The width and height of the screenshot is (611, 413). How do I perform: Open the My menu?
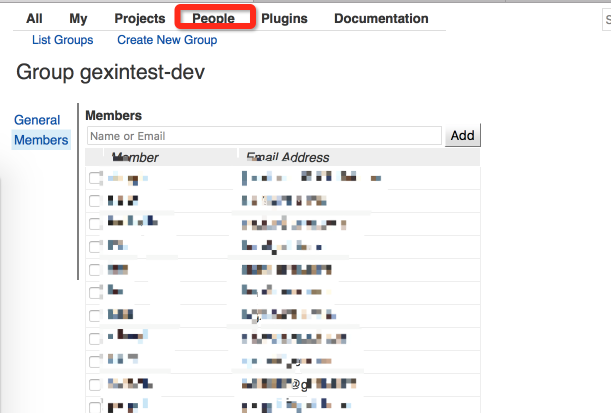coord(78,18)
